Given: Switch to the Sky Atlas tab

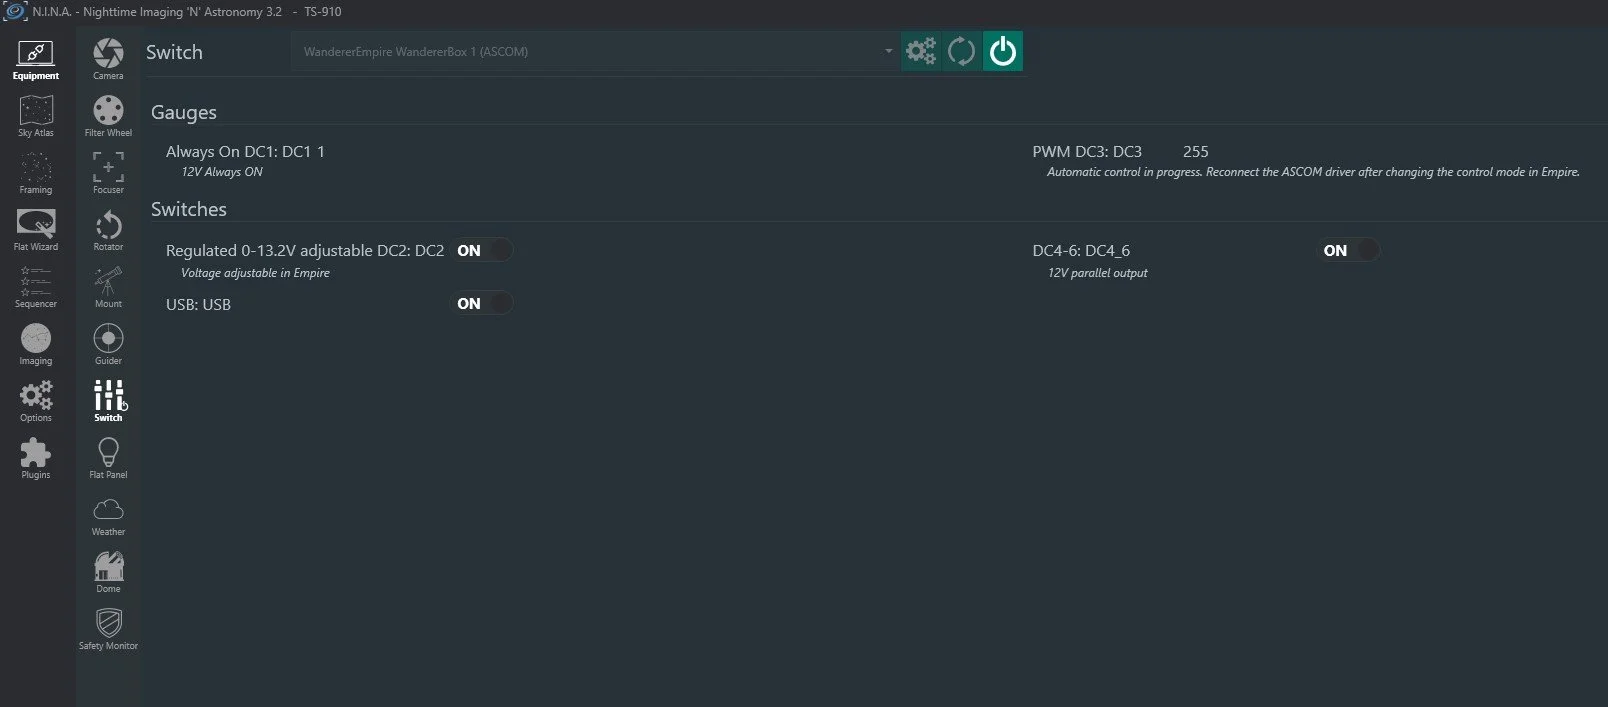Looking at the screenshot, I should (36, 116).
